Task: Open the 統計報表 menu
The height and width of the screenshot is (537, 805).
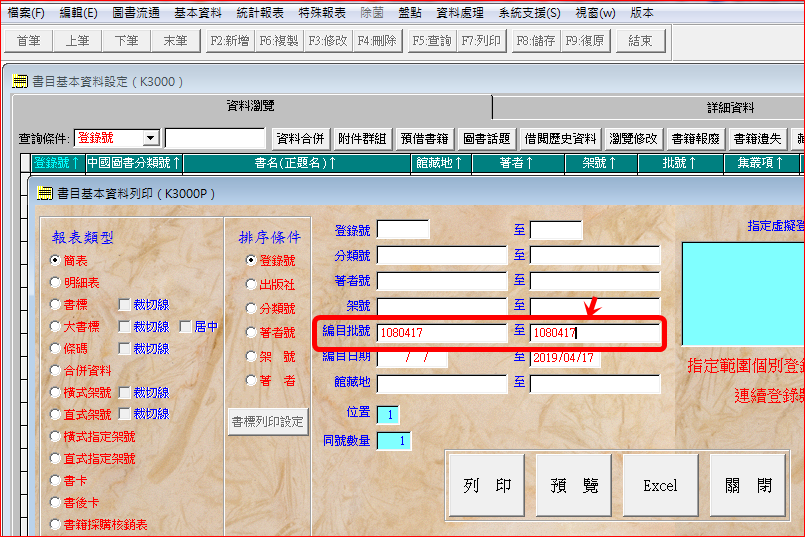Action: 260,13
